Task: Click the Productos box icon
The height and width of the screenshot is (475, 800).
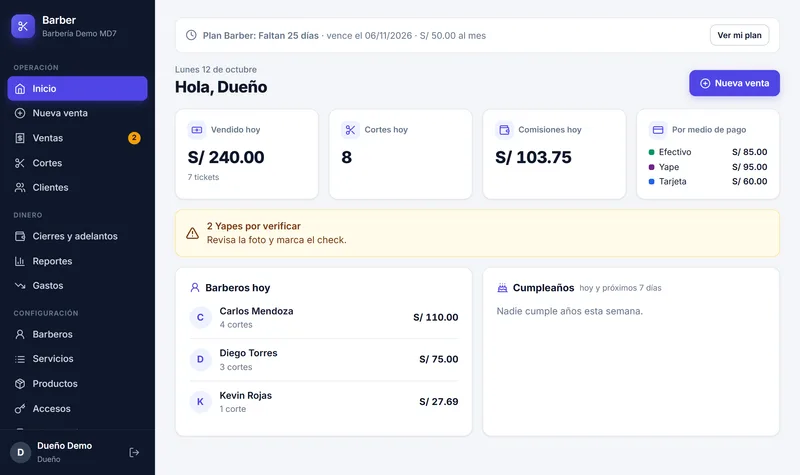Action: 20,384
